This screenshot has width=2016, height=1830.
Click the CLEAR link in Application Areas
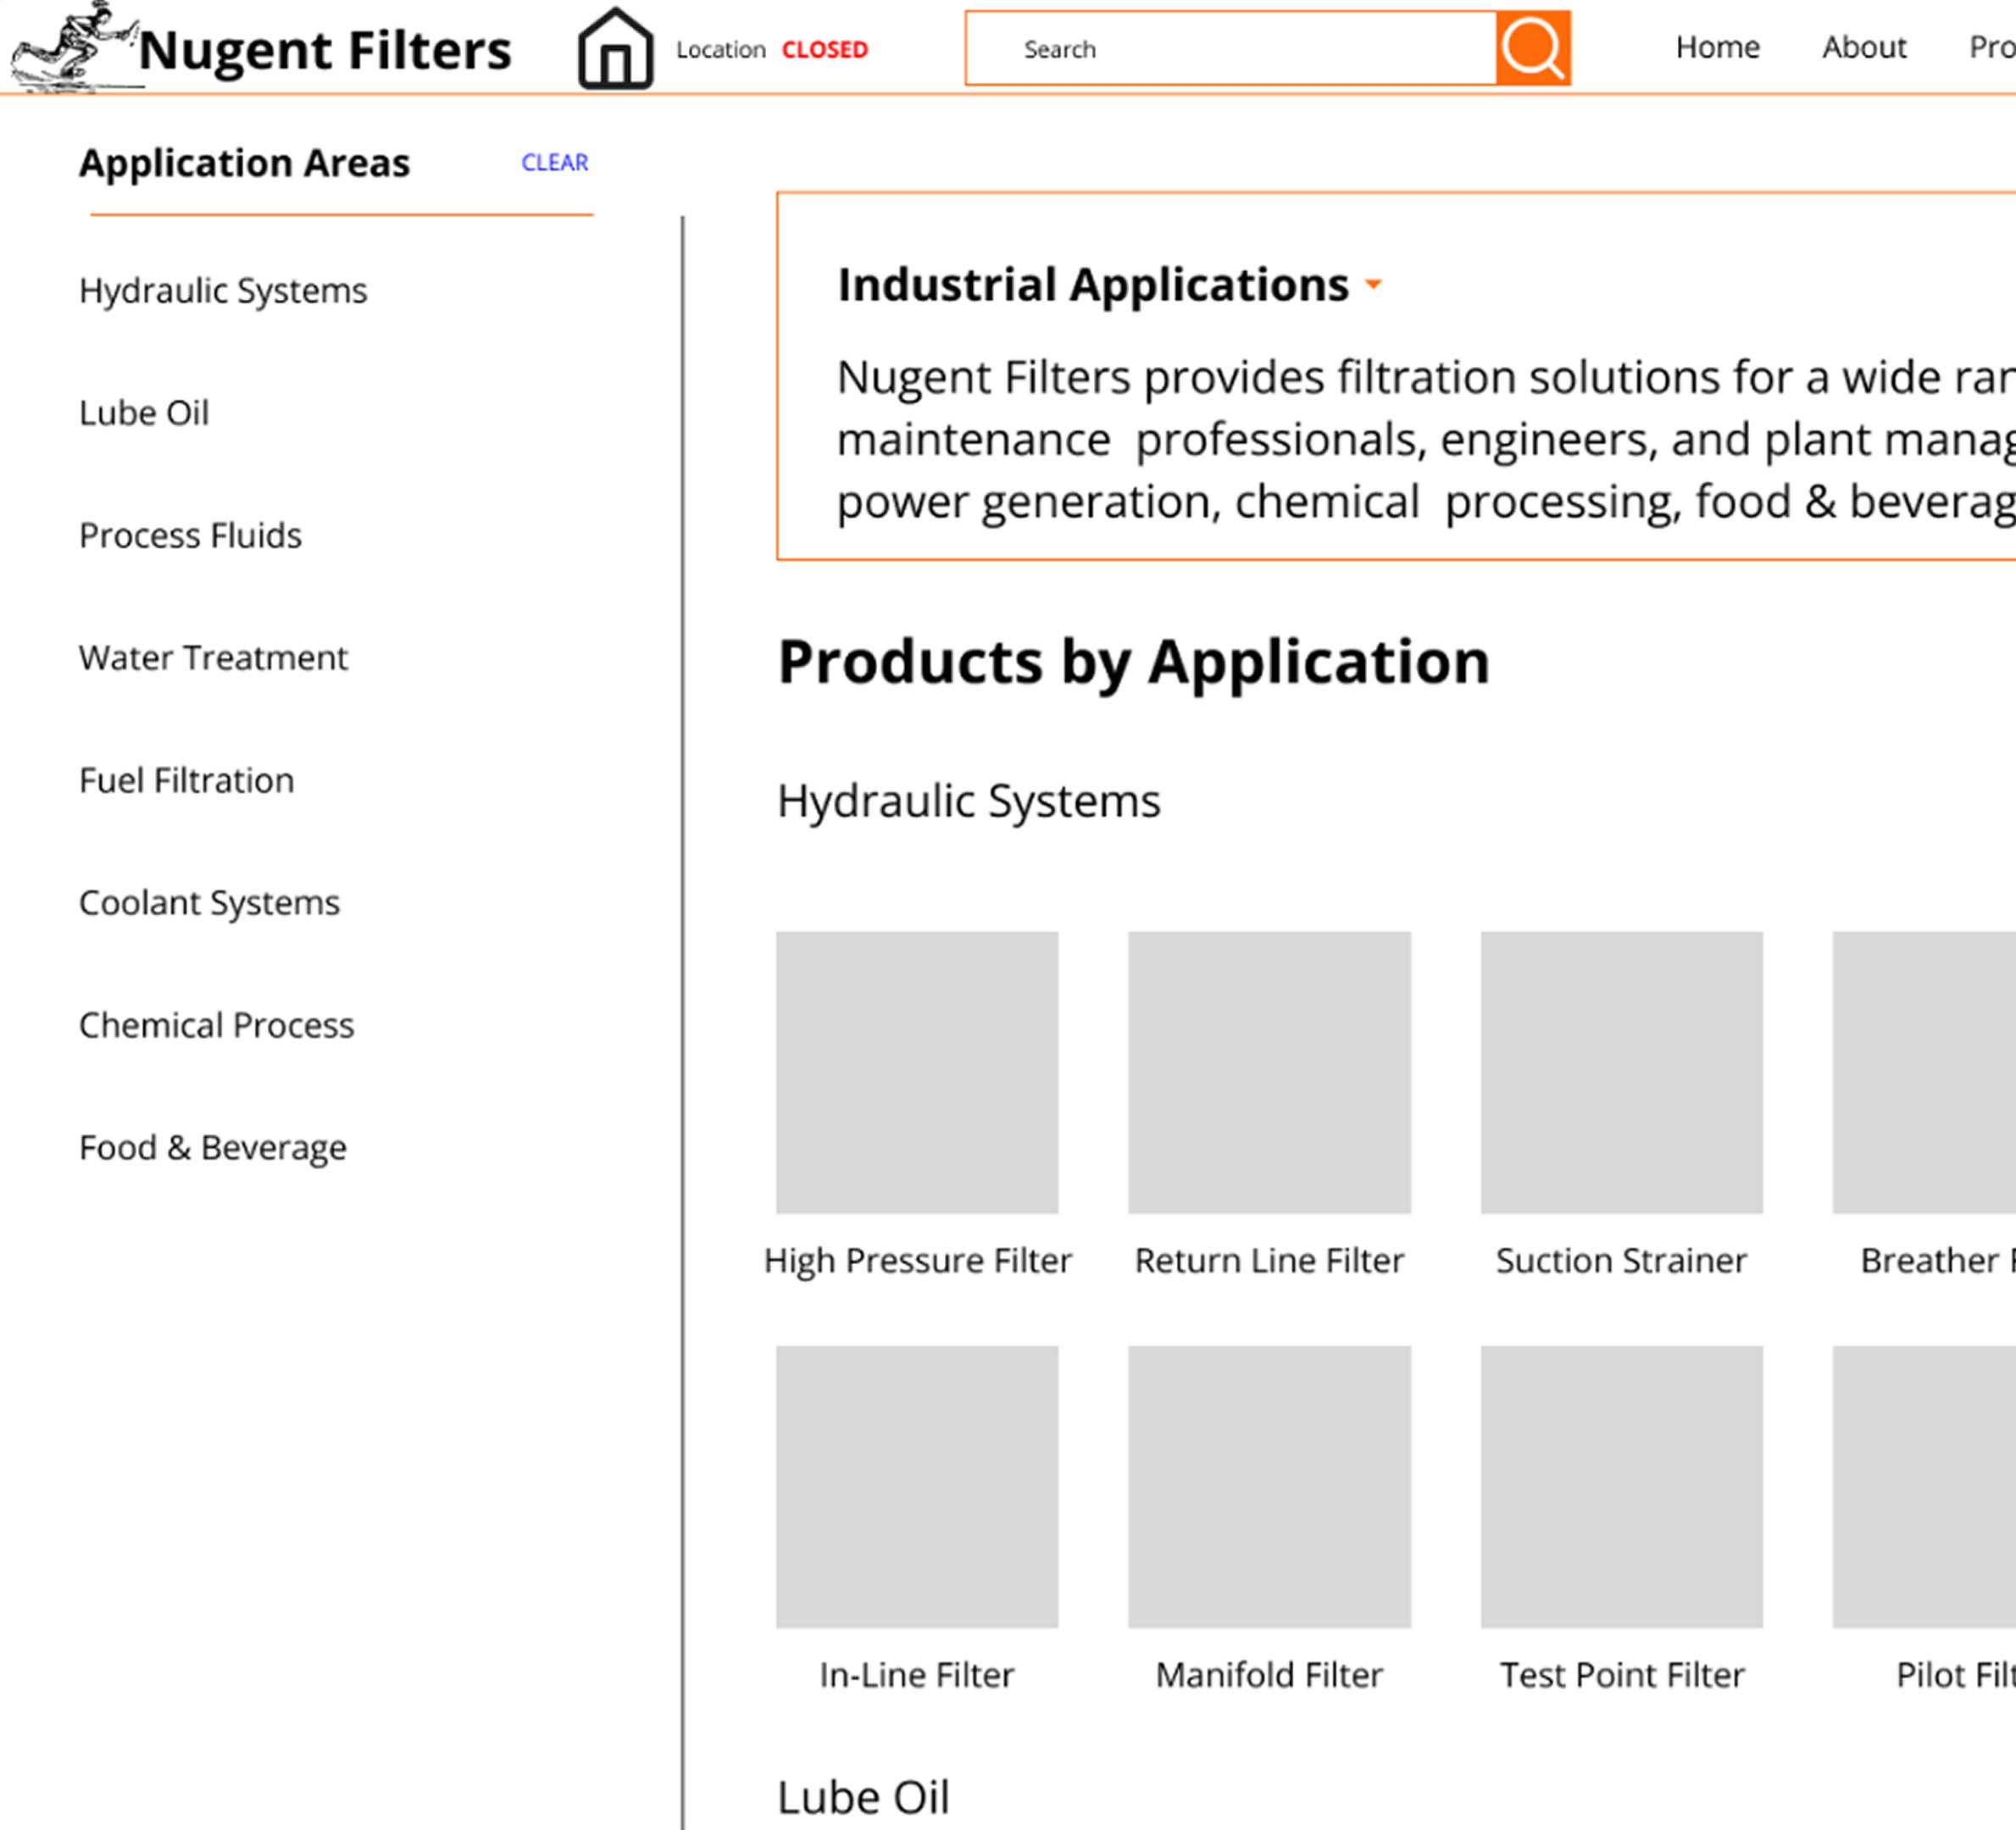tap(555, 162)
